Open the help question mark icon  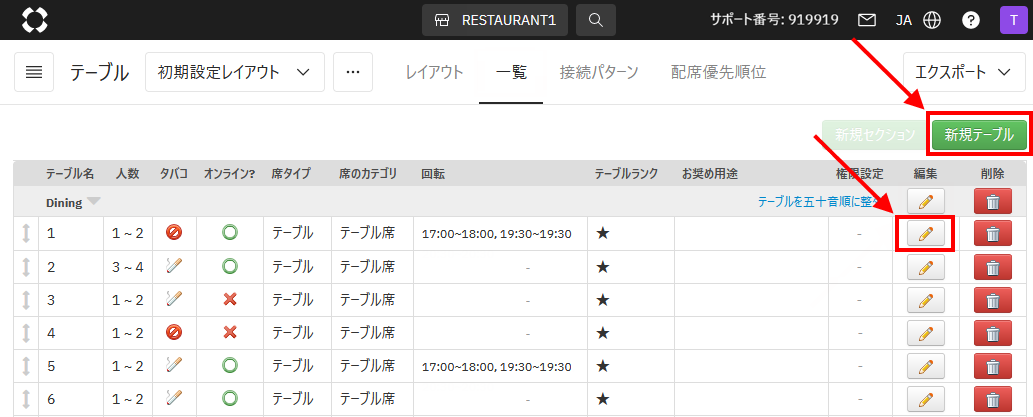click(970, 20)
